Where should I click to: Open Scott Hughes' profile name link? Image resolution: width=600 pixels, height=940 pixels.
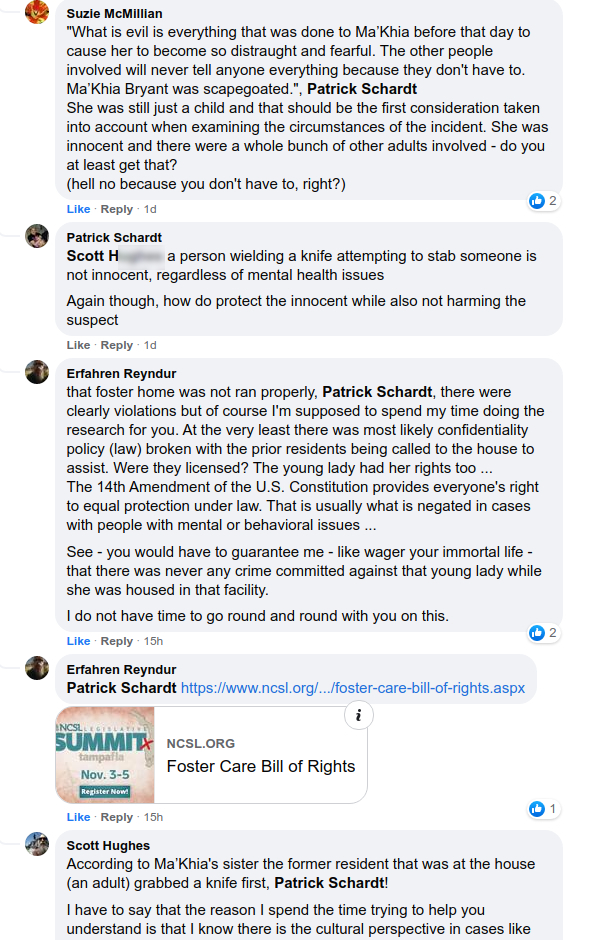(109, 845)
